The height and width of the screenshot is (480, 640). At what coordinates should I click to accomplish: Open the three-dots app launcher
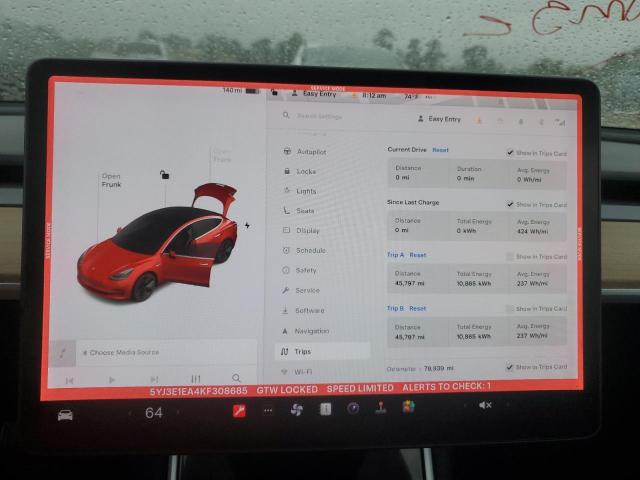(x=268, y=411)
